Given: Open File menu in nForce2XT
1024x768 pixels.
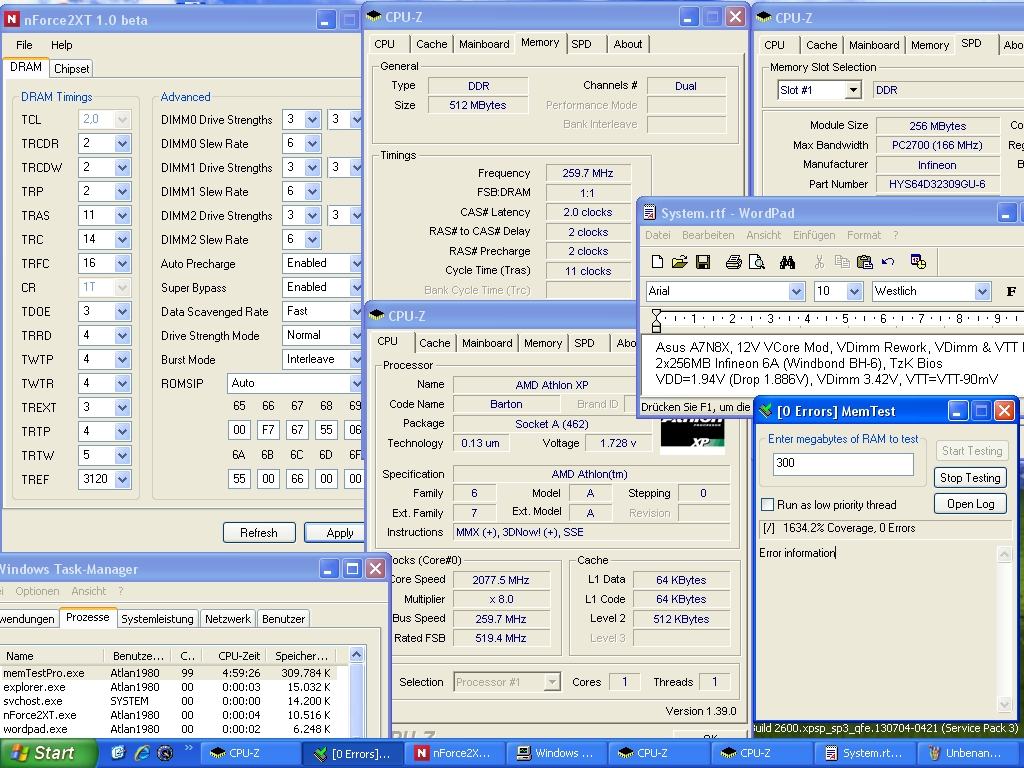Looking at the screenshot, I should tap(24, 45).
